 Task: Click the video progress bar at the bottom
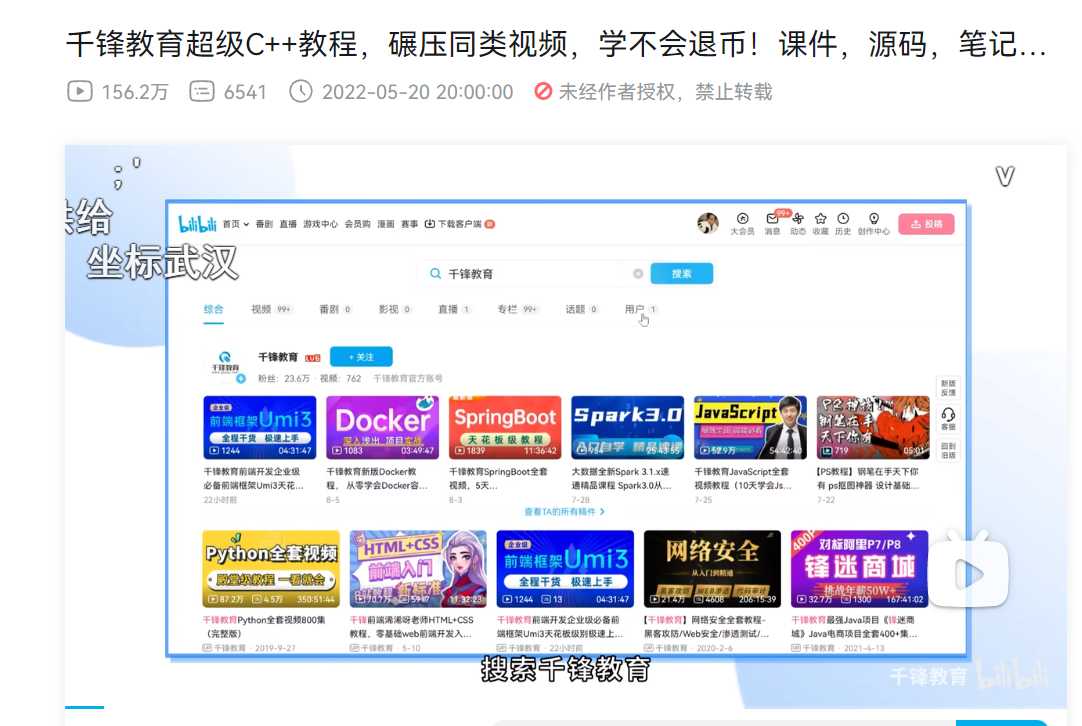(566, 707)
